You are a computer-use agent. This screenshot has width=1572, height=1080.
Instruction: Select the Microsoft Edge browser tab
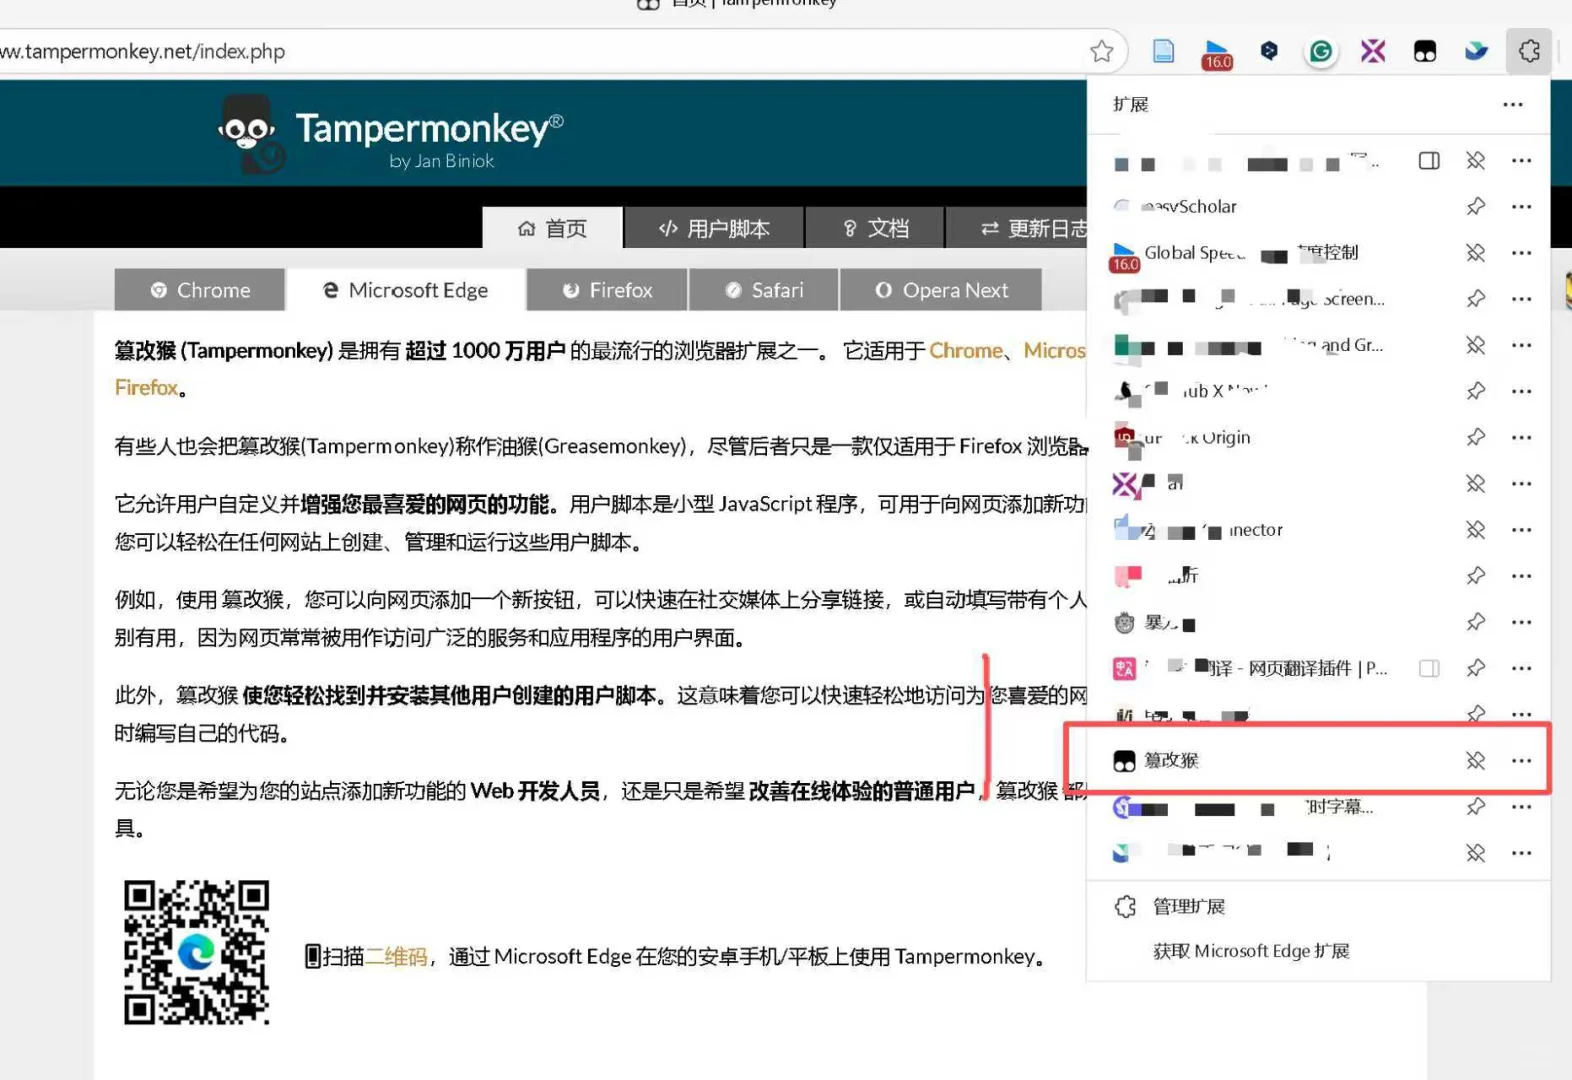tap(406, 290)
